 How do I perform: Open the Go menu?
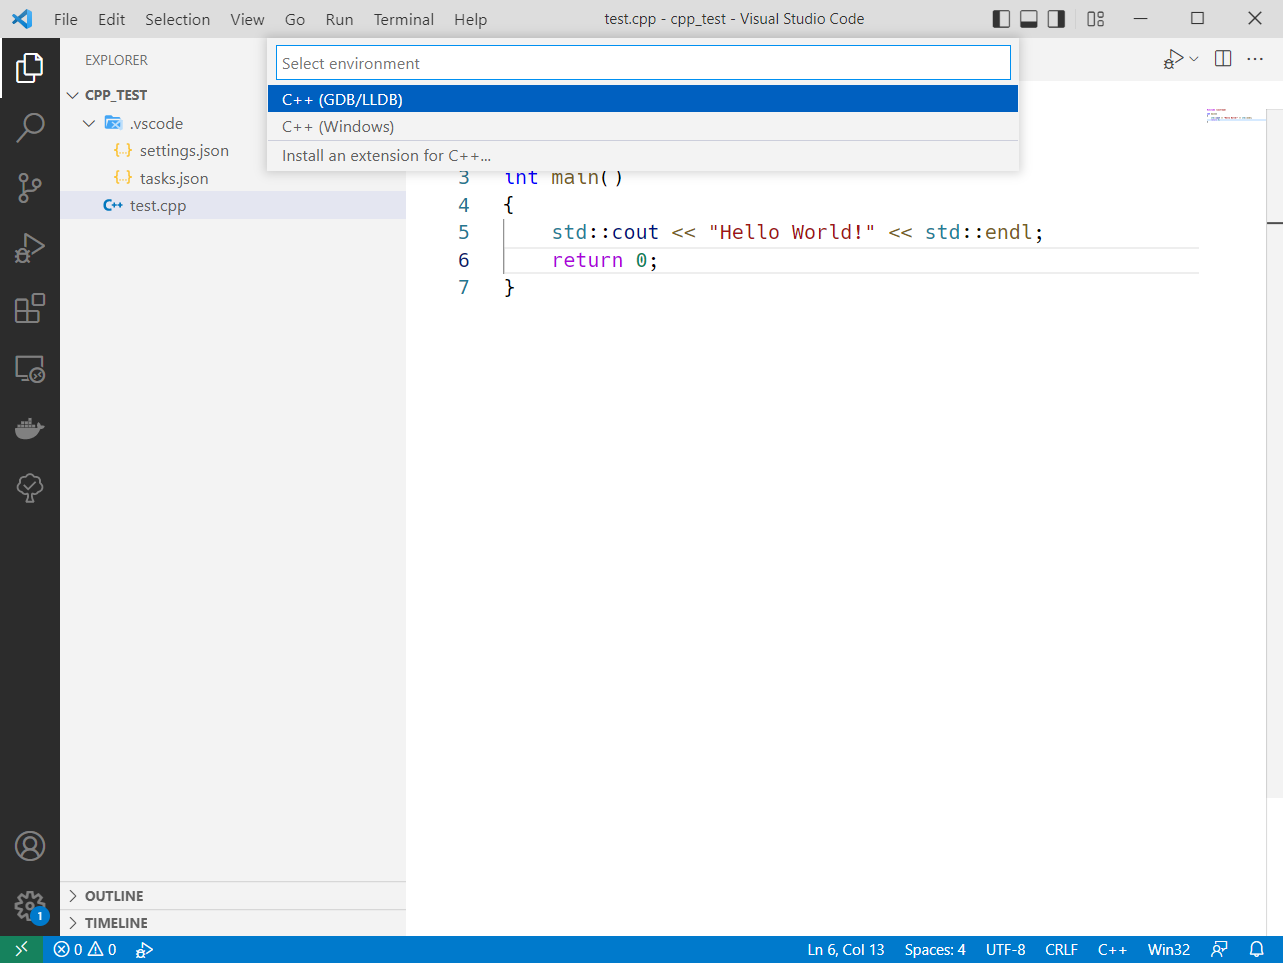point(295,19)
